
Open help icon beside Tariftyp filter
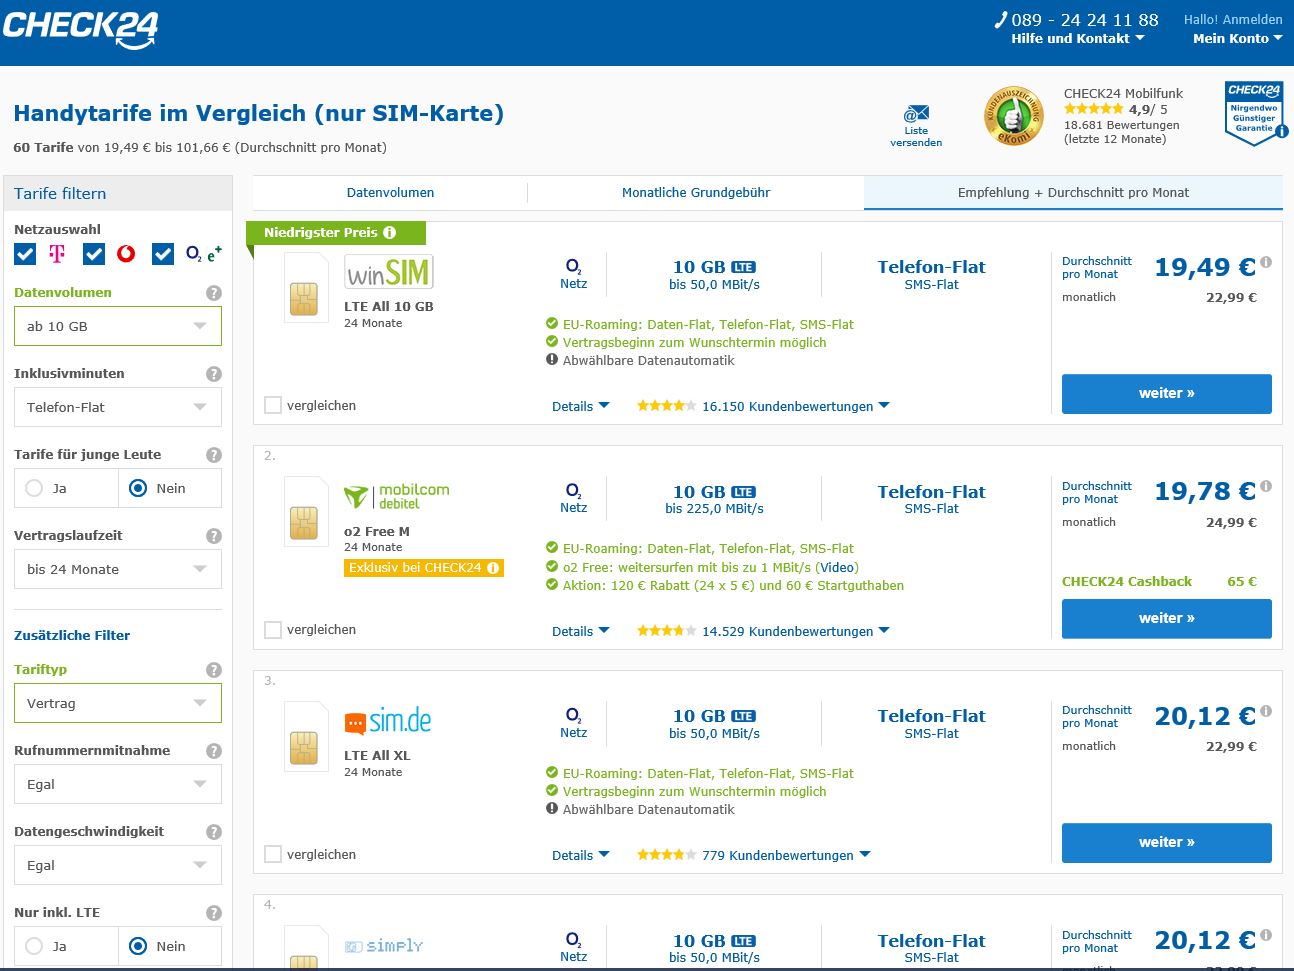[x=213, y=670]
